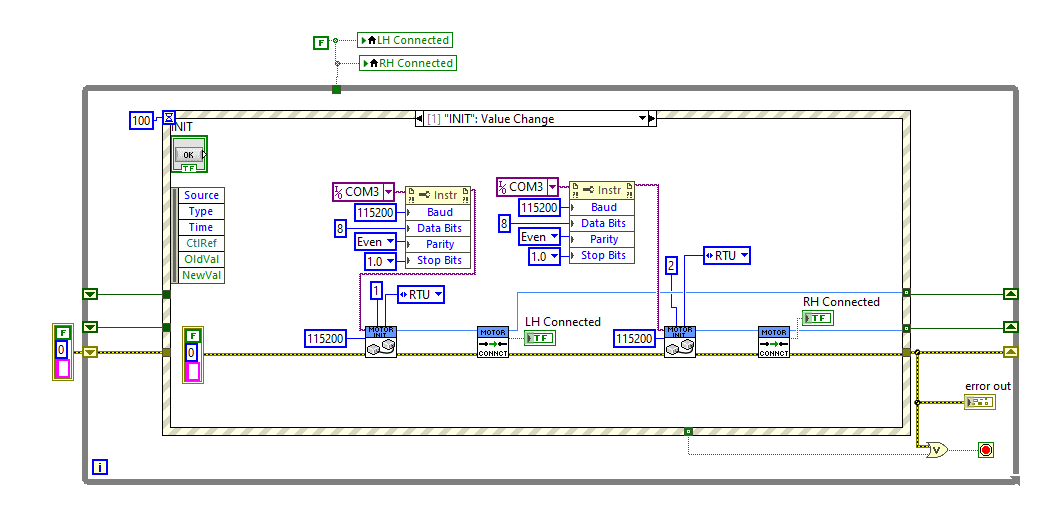Click the error right shift register terminal
Image resolution: width=1044 pixels, height=509 pixels.
pyautogui.click(x=1011, y=352)
